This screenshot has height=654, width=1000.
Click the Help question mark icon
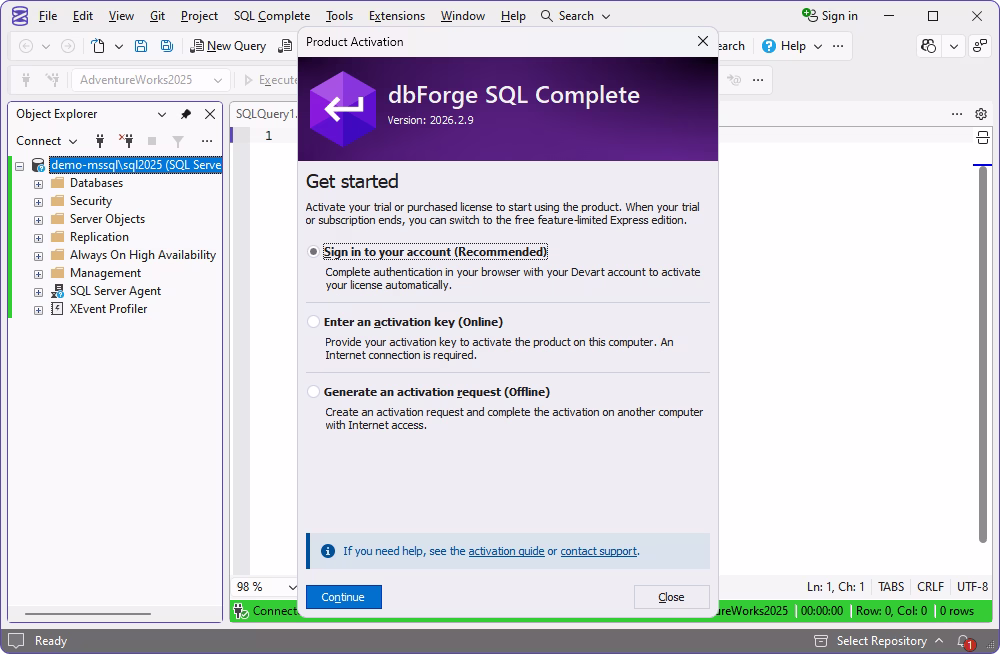(x=768, y=46)
